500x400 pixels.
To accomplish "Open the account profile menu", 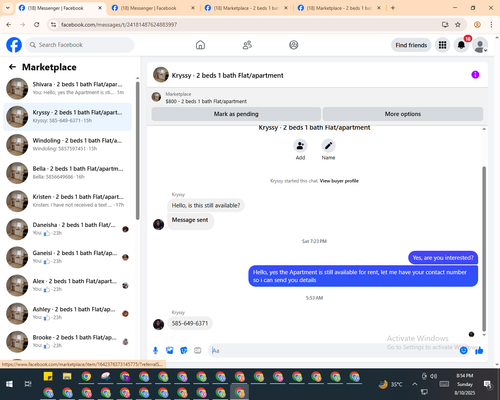I will click(480, 45).
